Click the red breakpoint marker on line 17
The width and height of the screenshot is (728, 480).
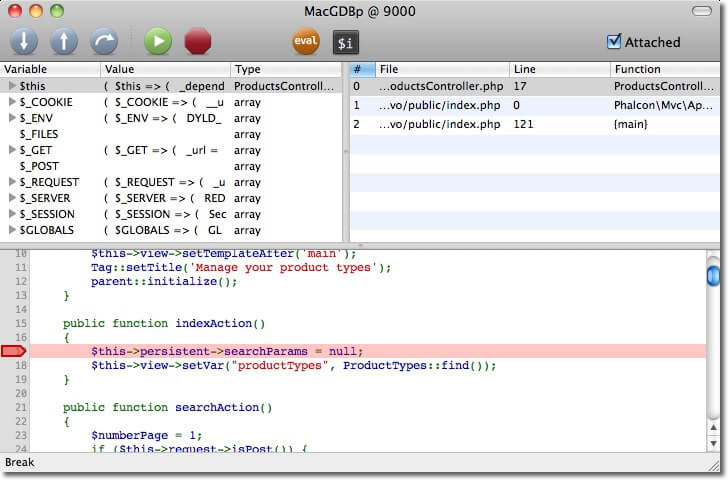click(x=14, y=351)
